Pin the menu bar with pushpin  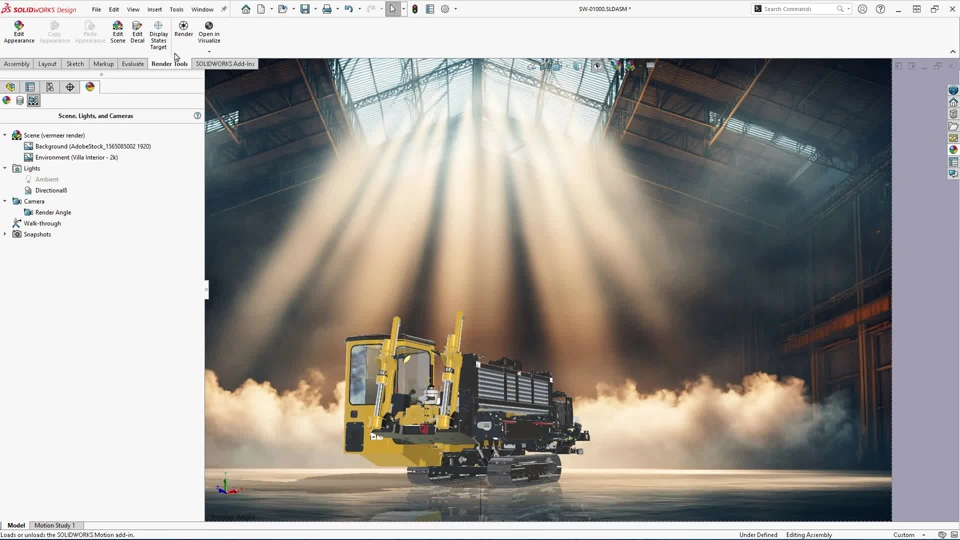(224, 9)
